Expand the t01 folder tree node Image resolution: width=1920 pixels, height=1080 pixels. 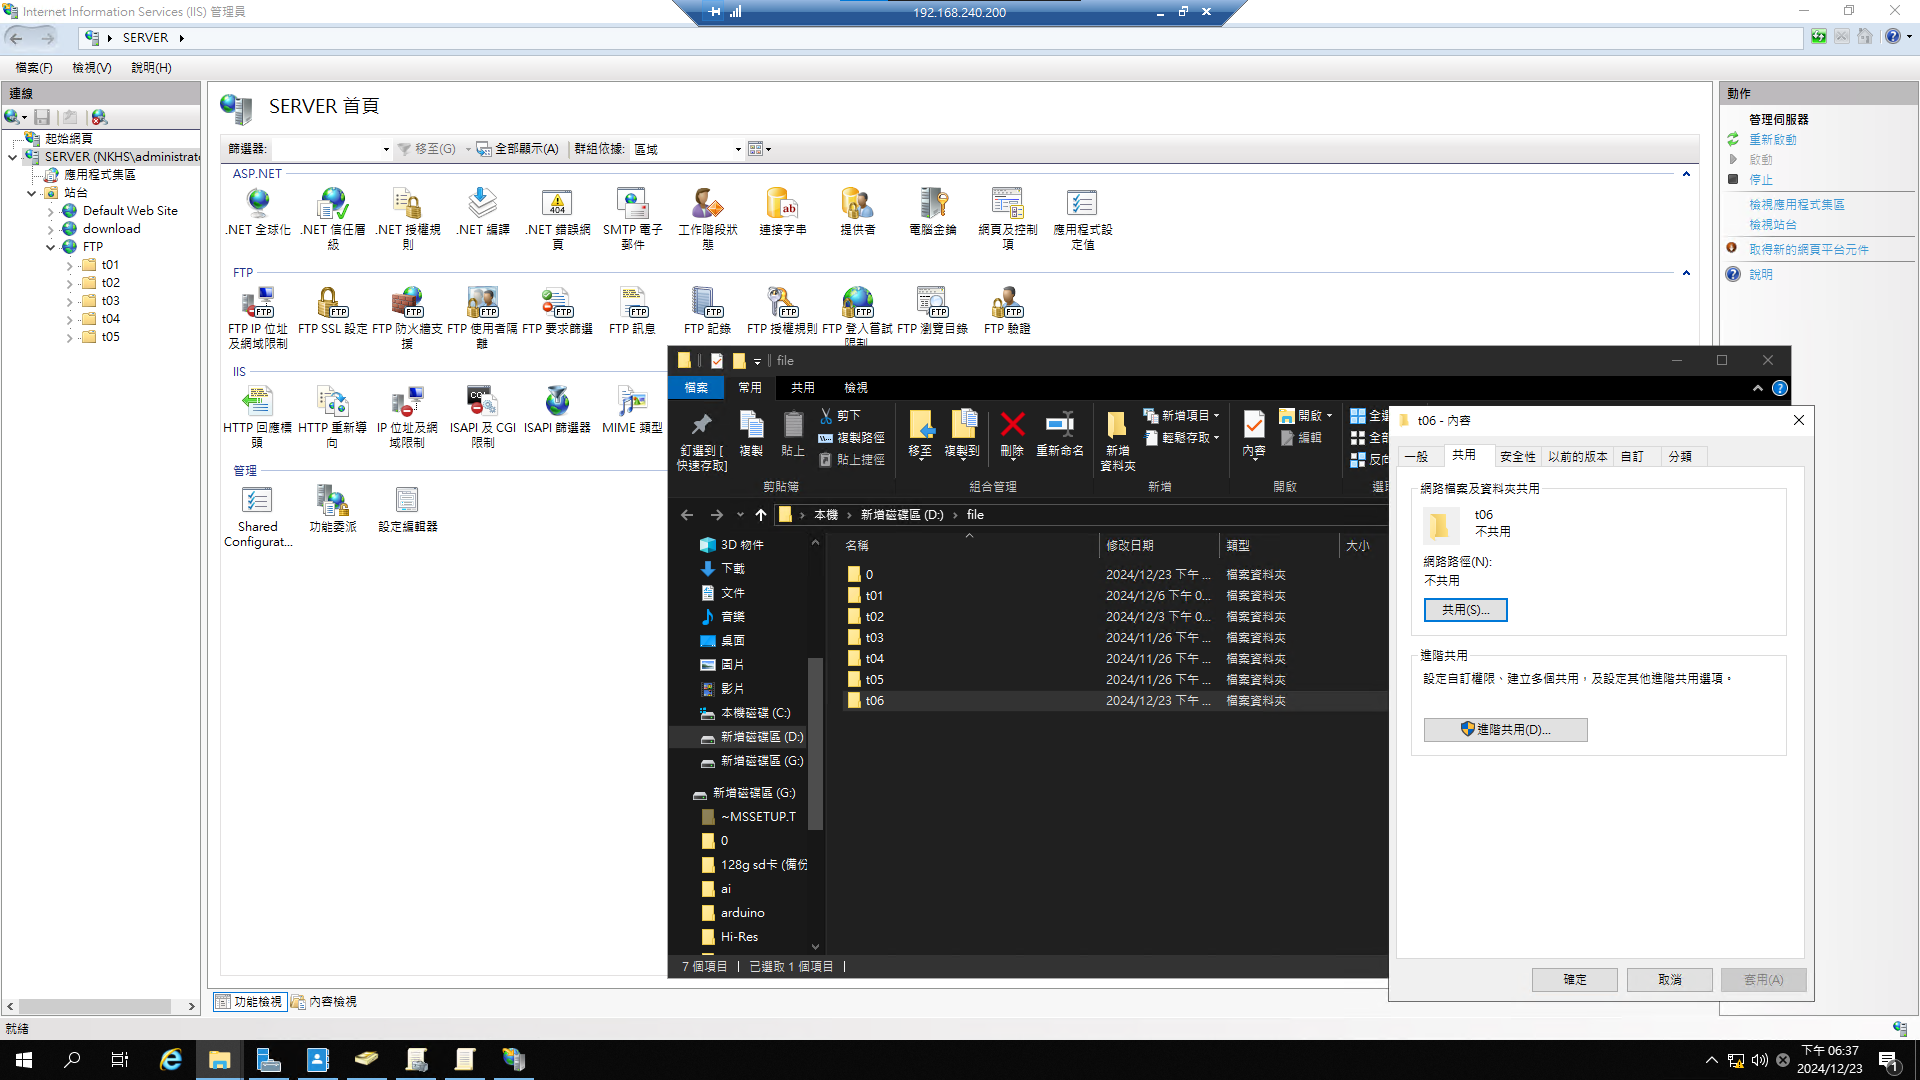point(69,265)
